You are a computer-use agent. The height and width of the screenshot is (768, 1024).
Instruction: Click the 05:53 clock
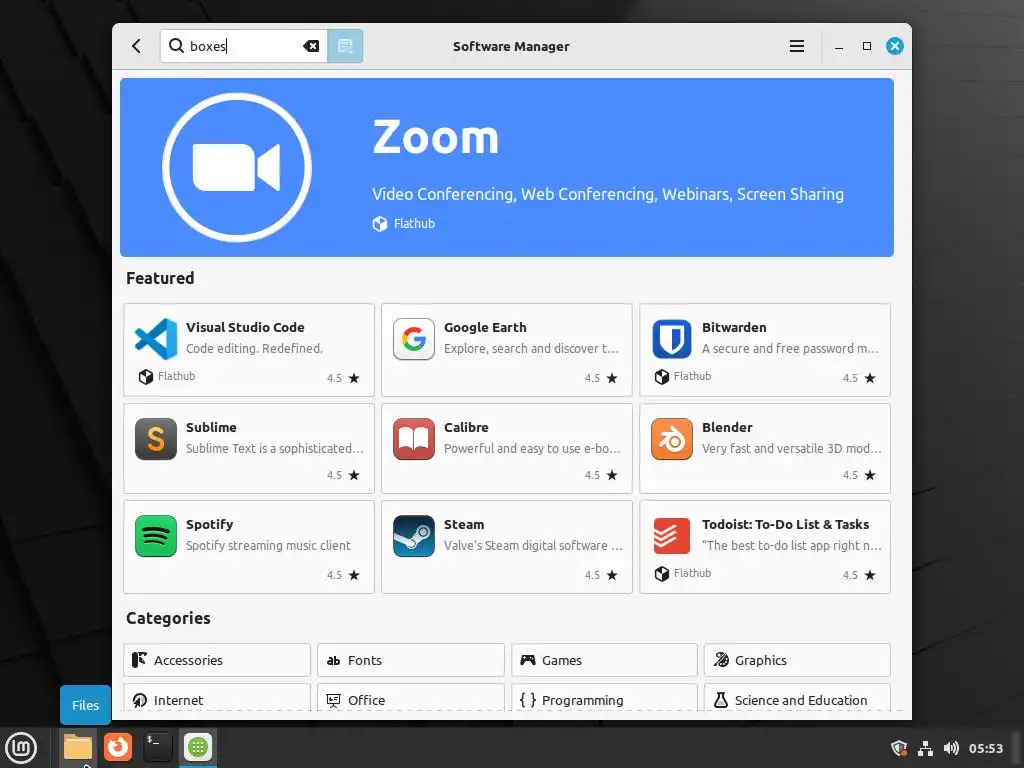[x=985, y=748]
